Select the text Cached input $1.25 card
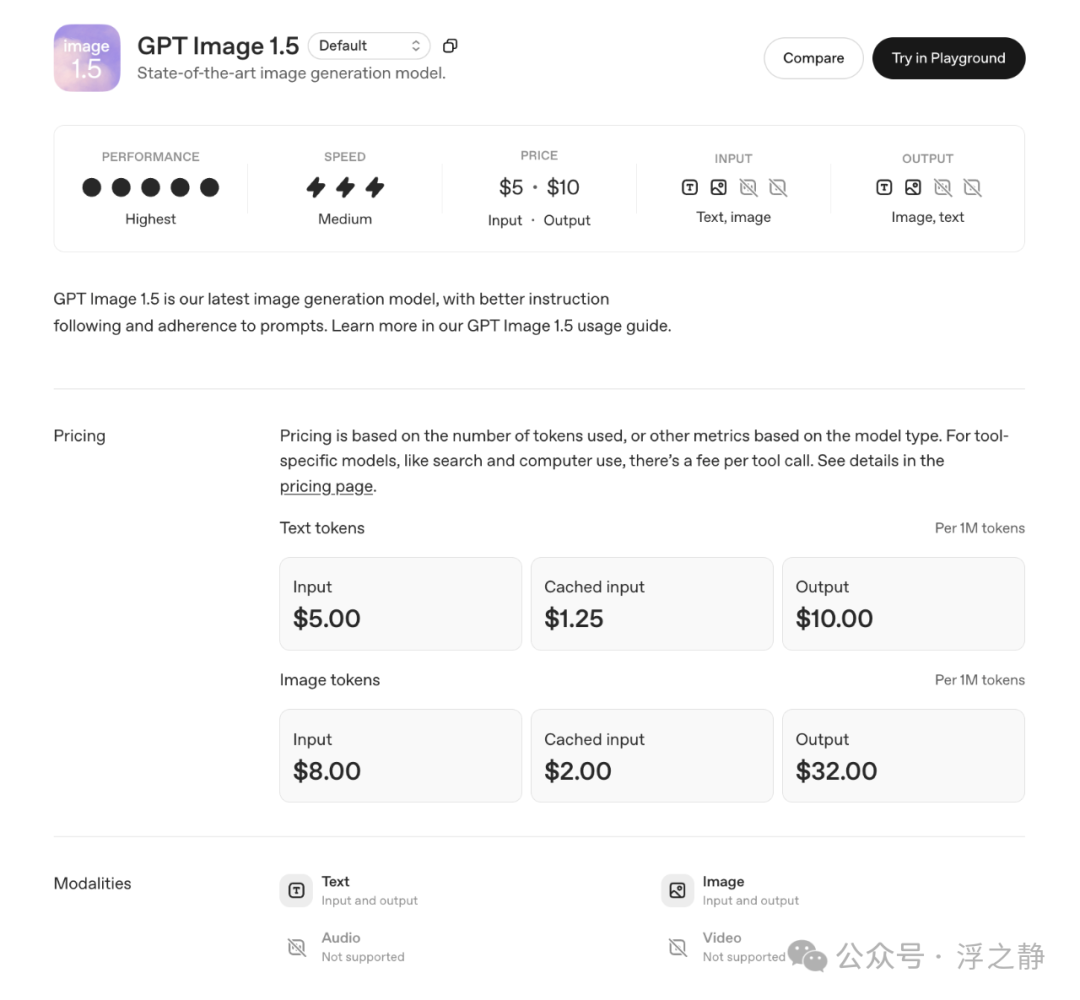1080x1000 pixels. [651, 604]
